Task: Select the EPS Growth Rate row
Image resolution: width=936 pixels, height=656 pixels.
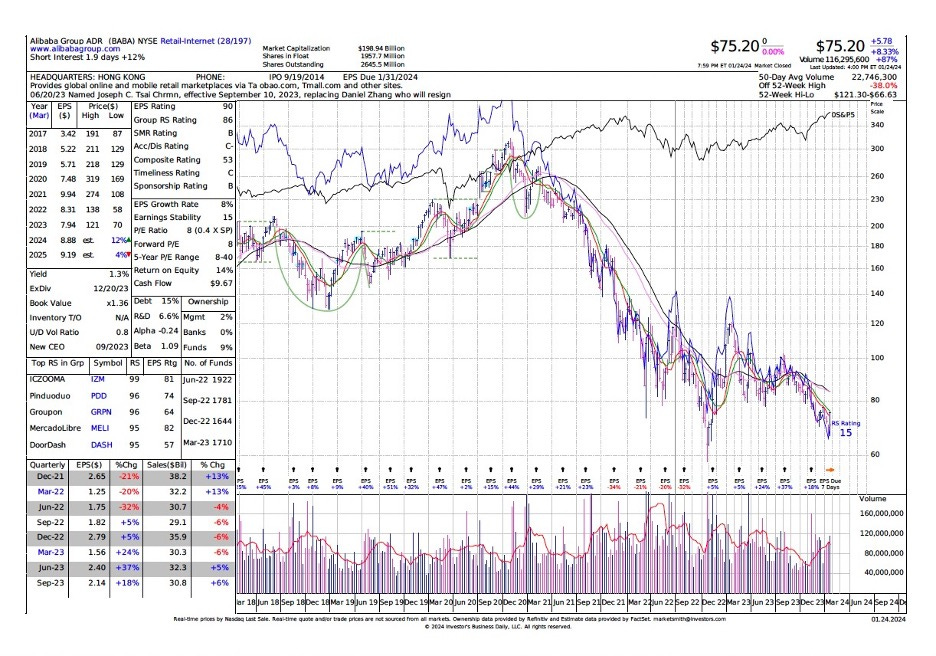Action: pos(183,204)
